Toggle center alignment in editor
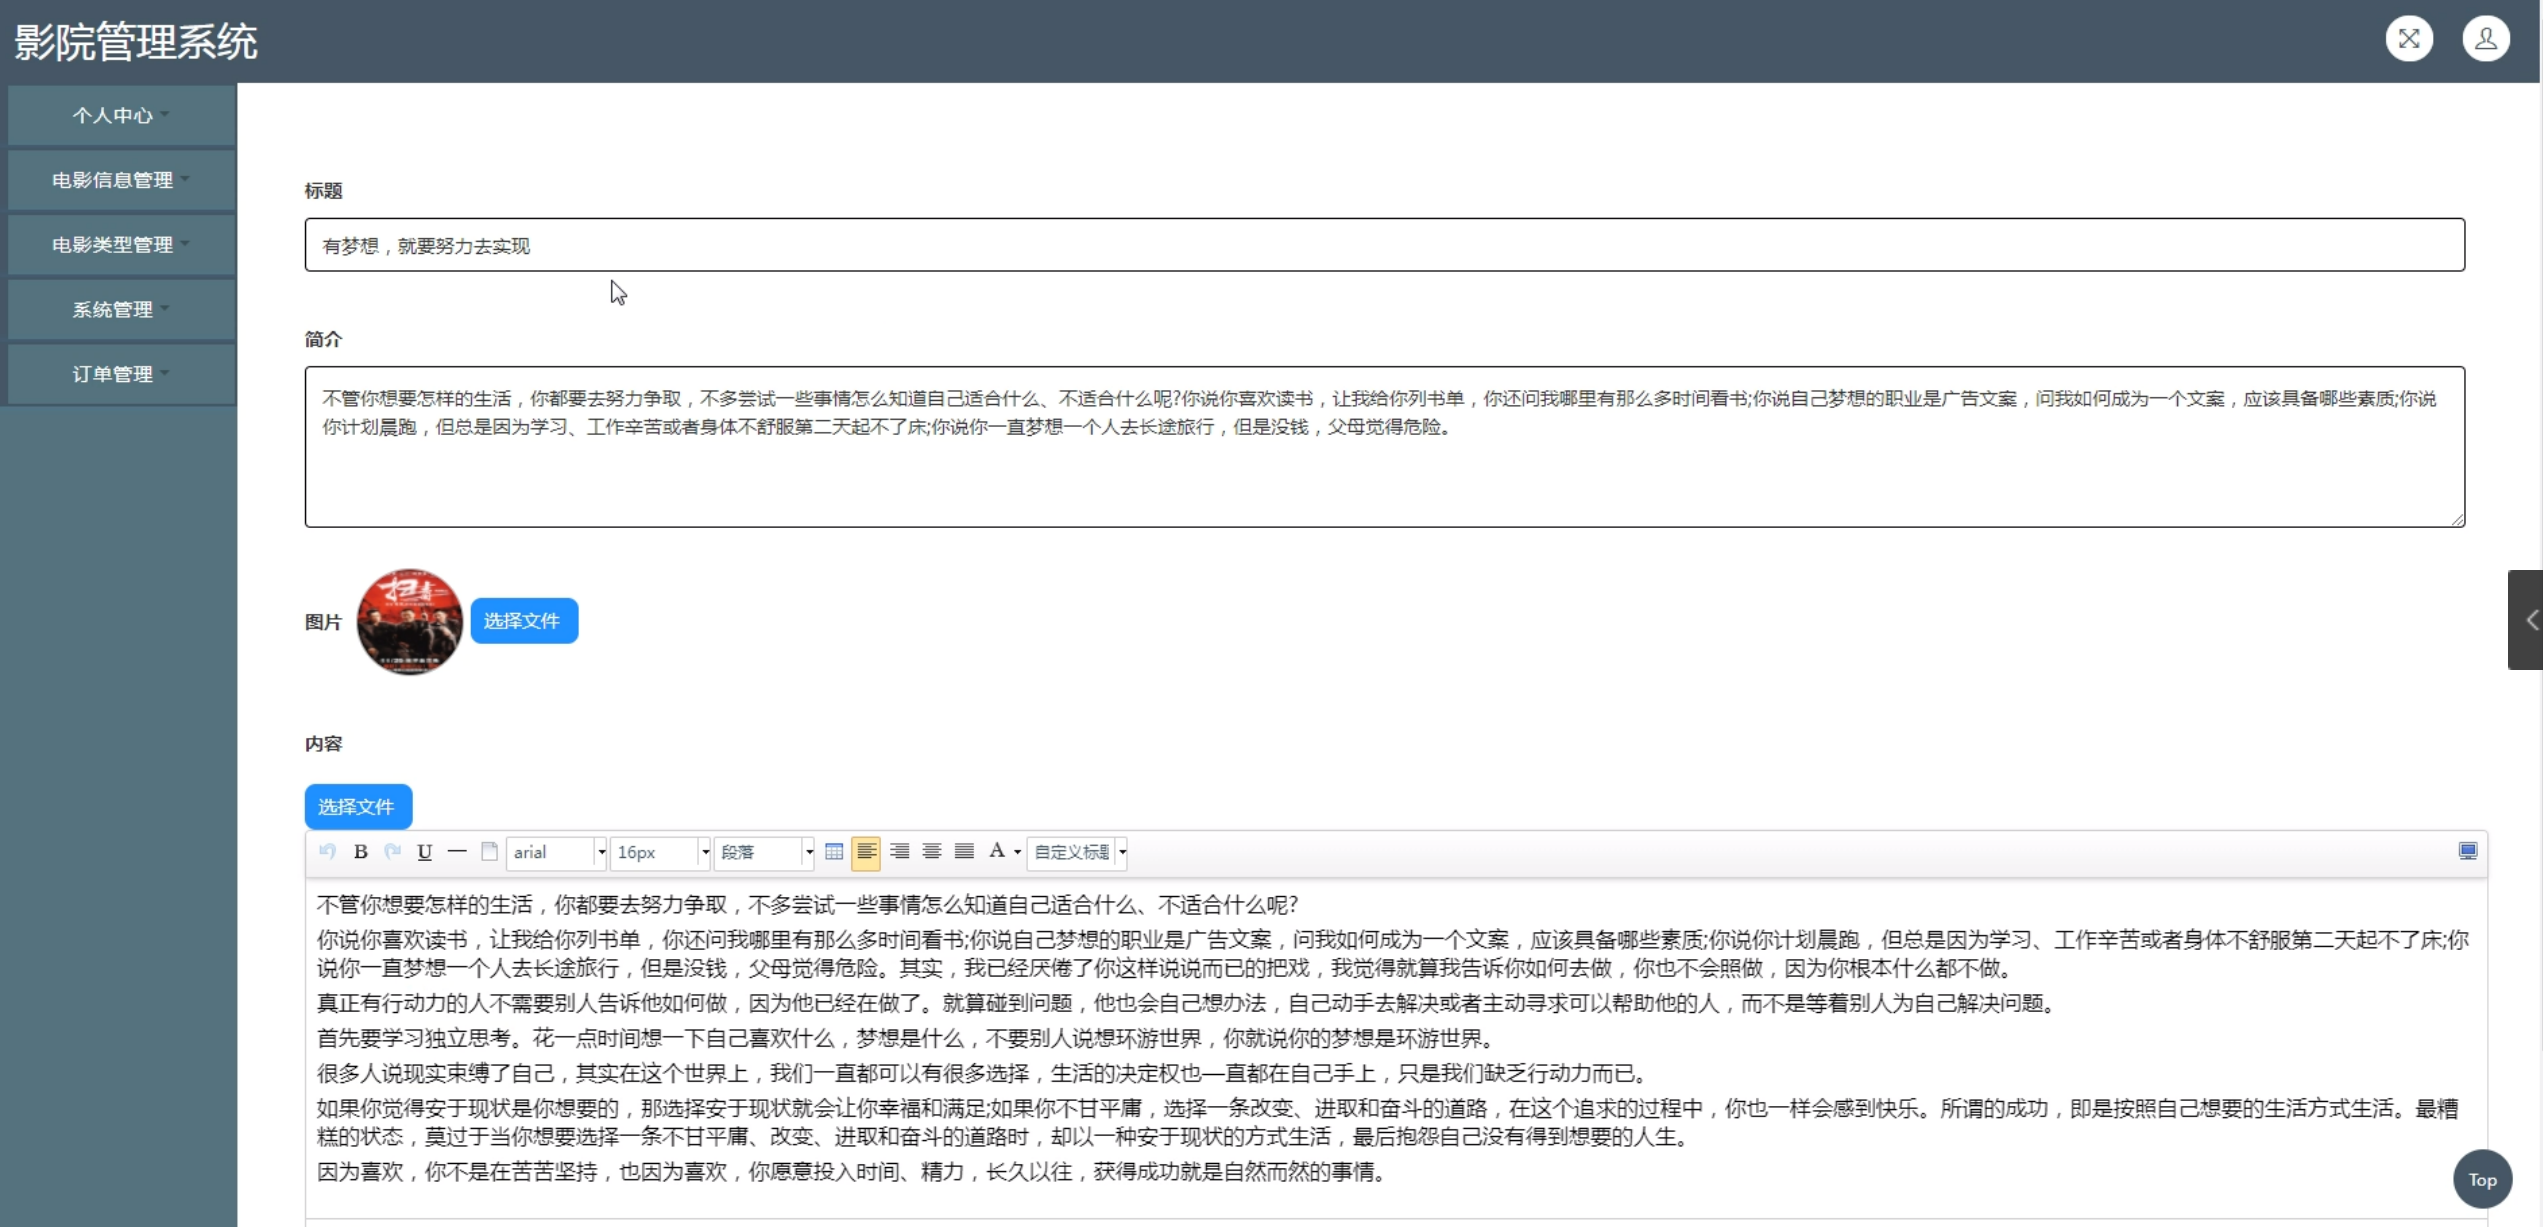2543x1227 pixels. tap(932, 852)
